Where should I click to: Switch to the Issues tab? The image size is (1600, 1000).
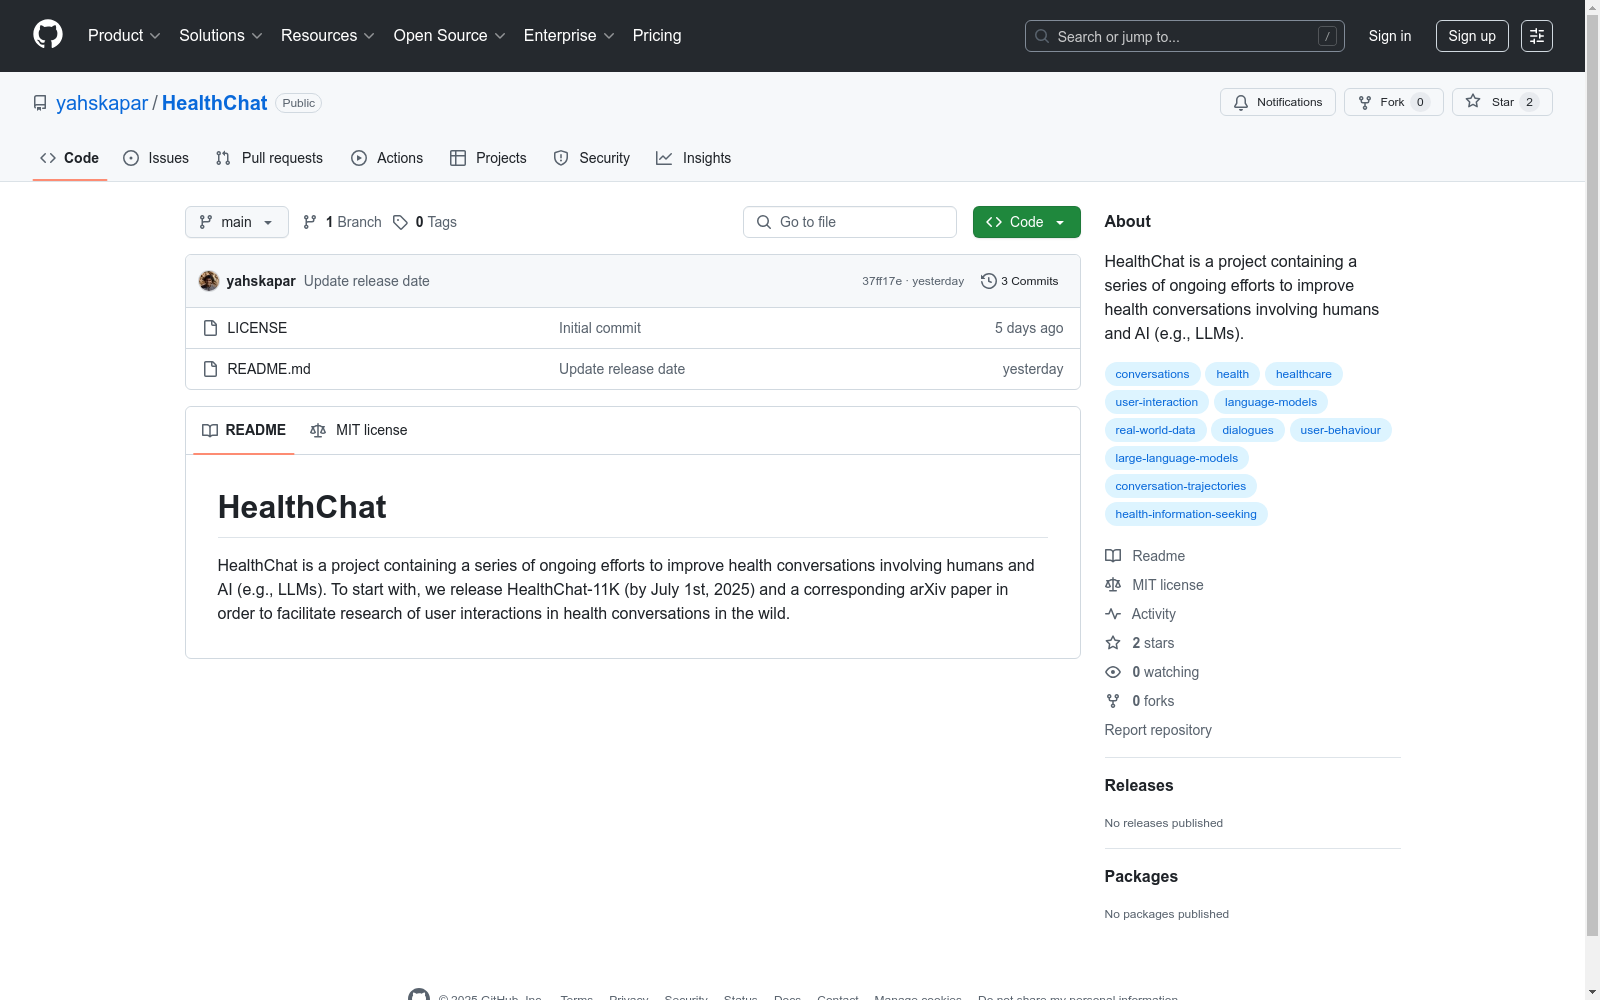pyautogui.click(x=156, y=158)
